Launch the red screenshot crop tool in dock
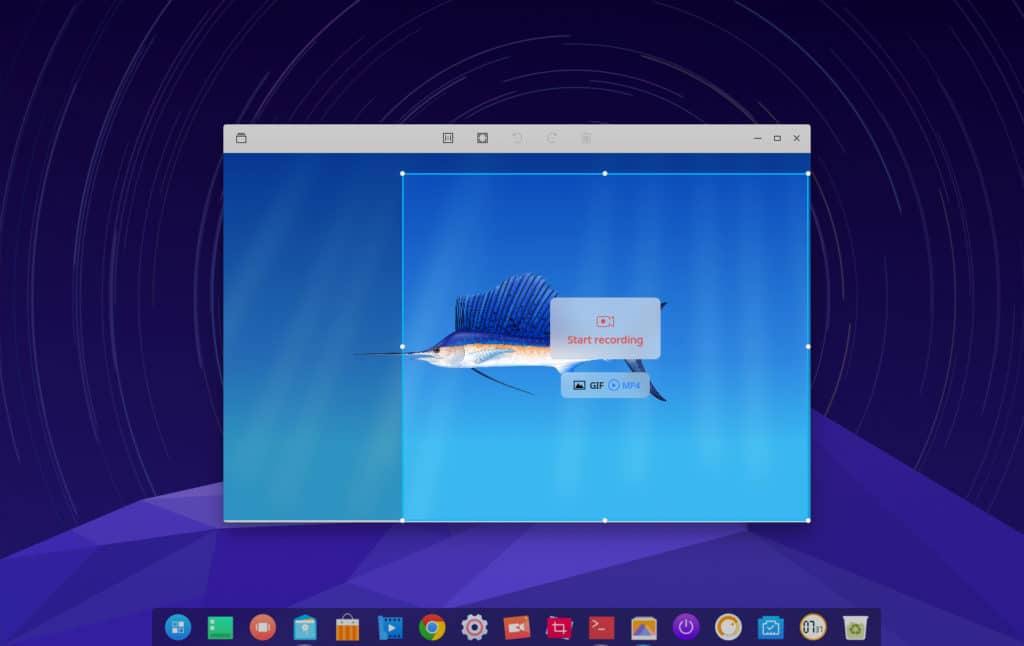The width and height of the screenshot is (1024, 646). pos(559,628)
